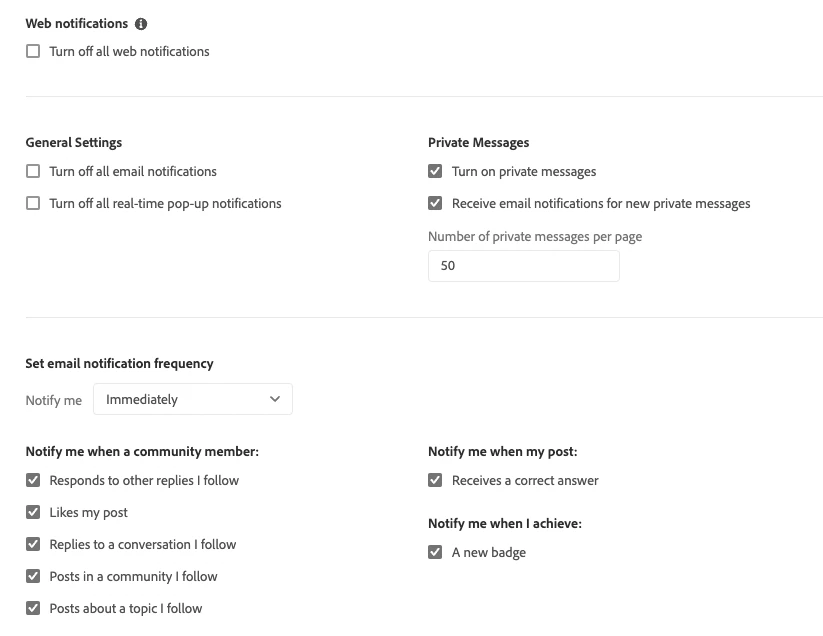Open the Notify me frequency dropdown
This screenshot has width=823, height=636.
(192, 399)
